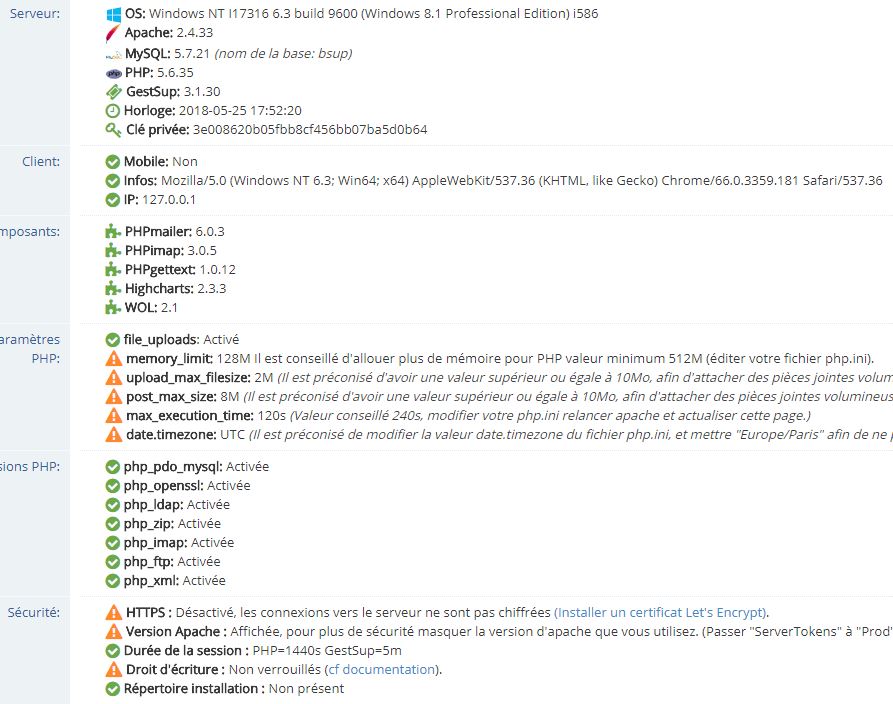Viewport: 893px width, 704px height.
Task: Click the green check beside file_uploads
Action: click(x=114, y=340)
